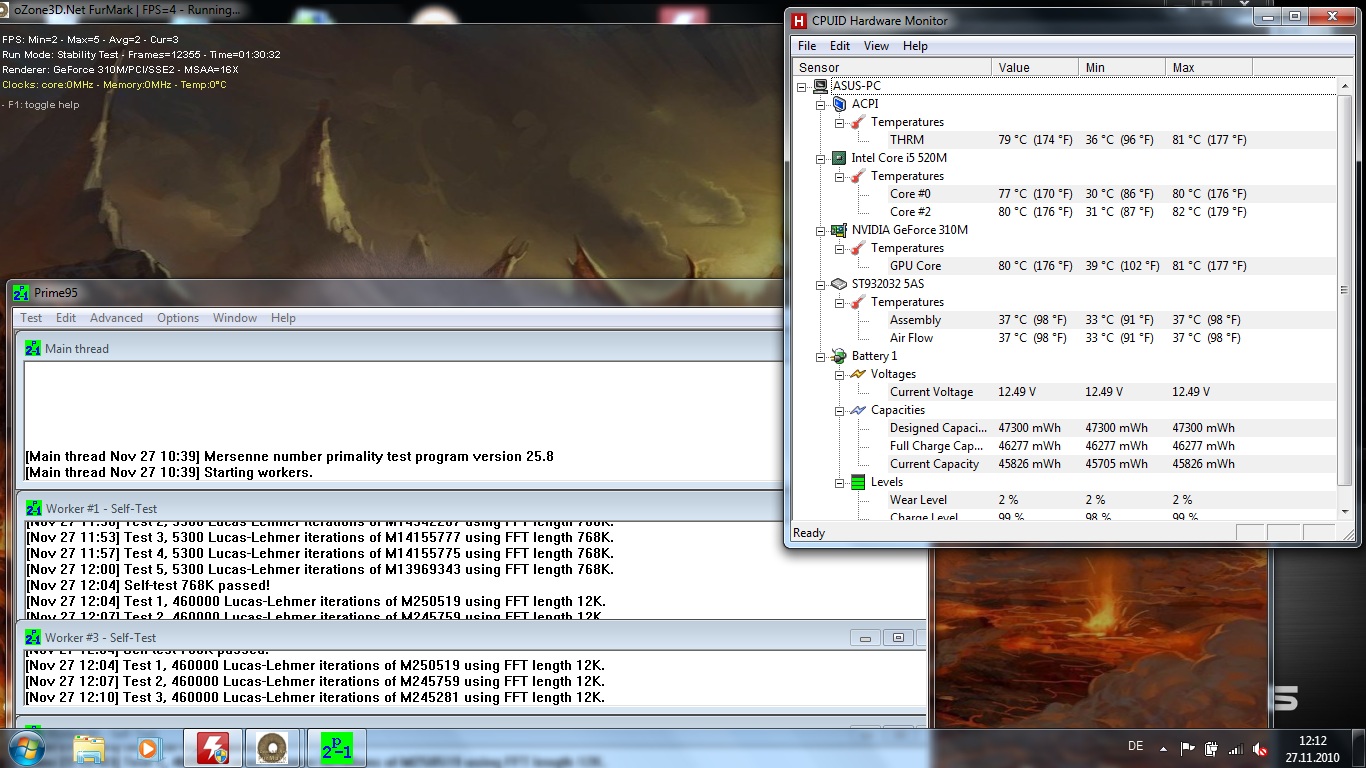The image size is (1366, 768).
Task: Open the Advanced menu in Prime95
Action: 116,318
